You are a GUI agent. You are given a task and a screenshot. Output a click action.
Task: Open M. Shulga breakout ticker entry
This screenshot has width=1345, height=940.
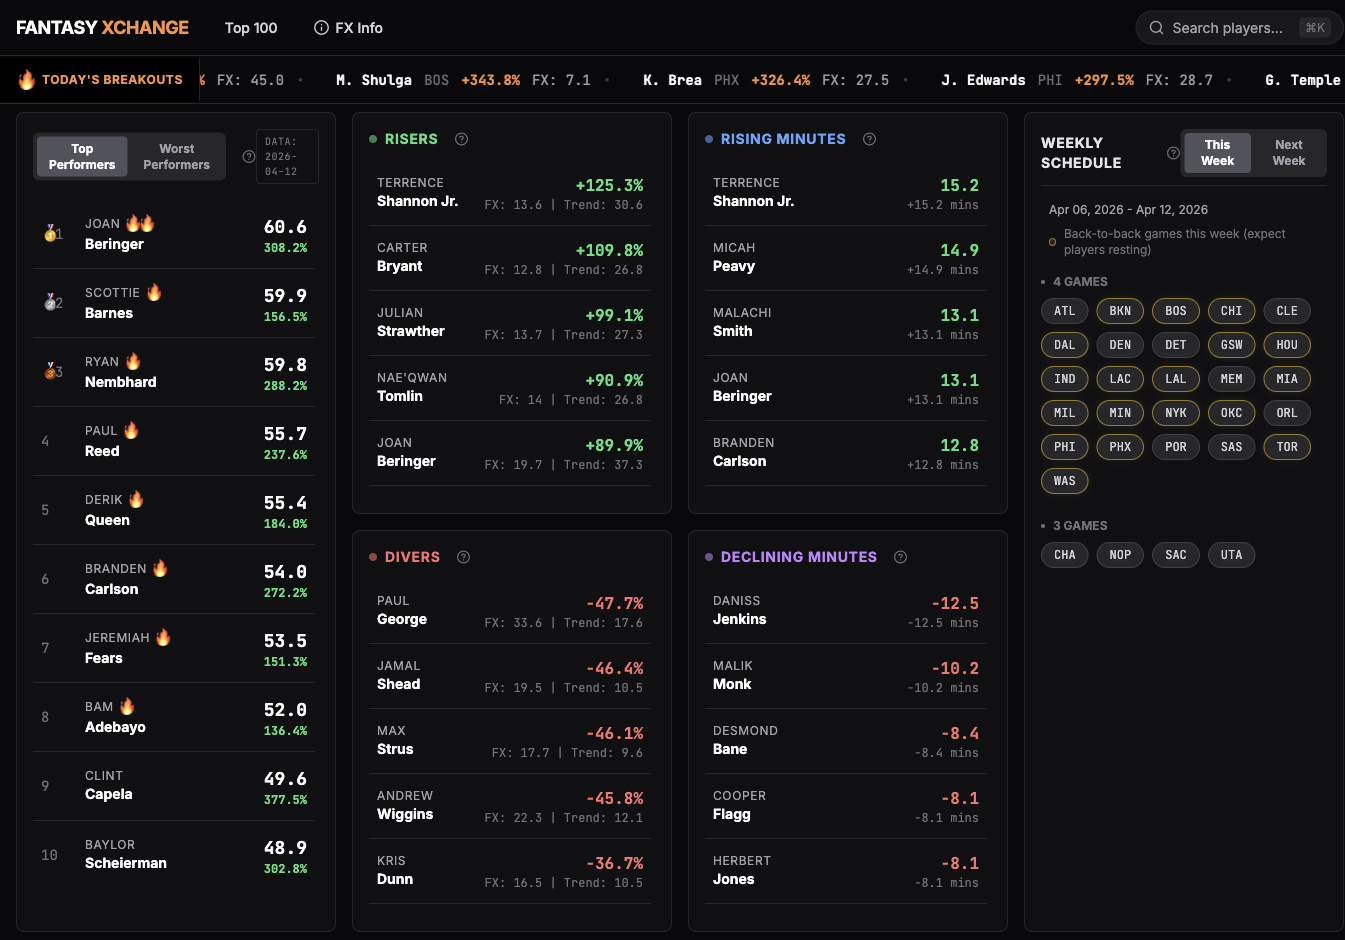point(463,80)
